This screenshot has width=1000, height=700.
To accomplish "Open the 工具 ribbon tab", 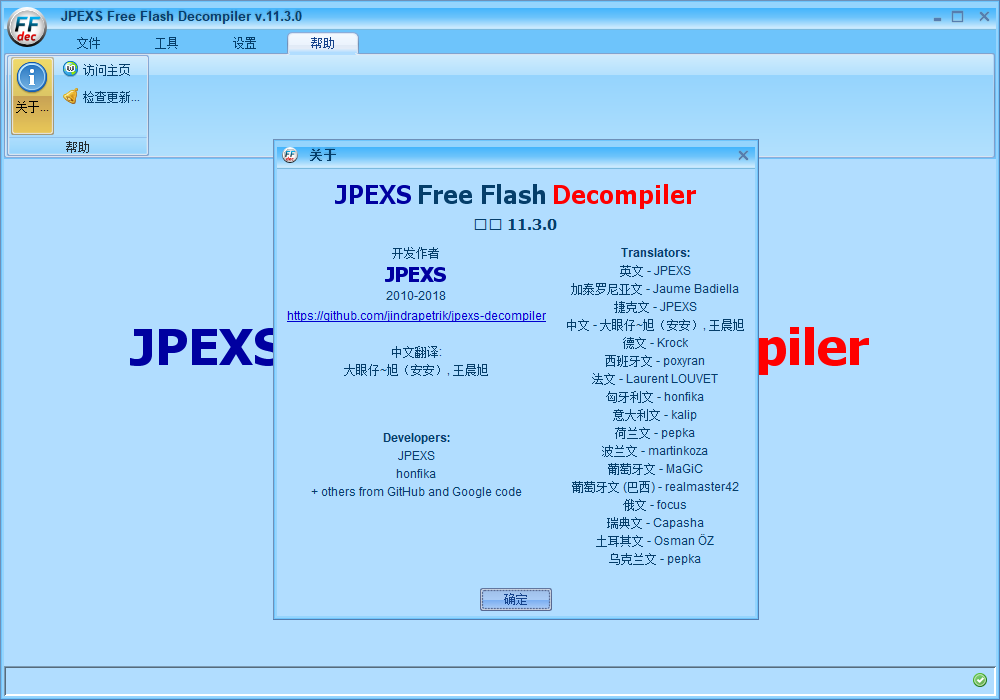I will 166,43.
